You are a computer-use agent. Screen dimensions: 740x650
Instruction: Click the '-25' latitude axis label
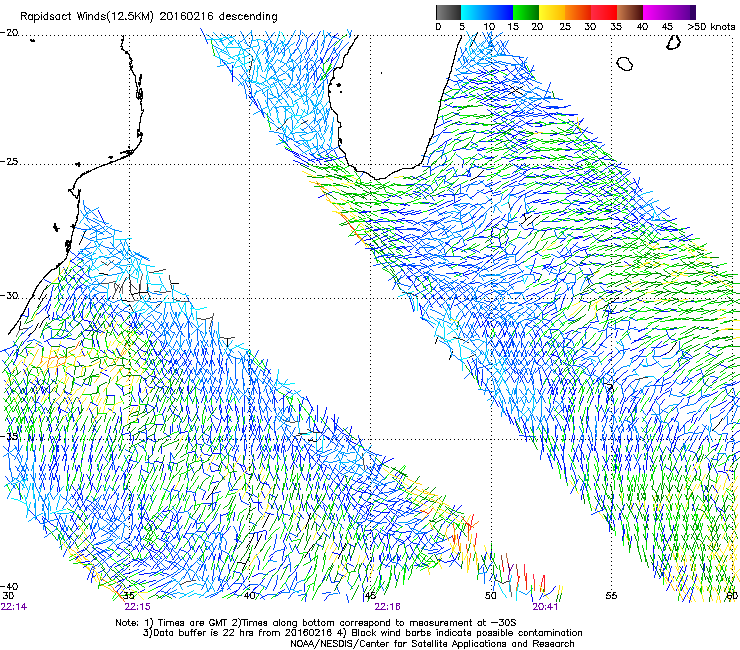(x=9, y=162)
